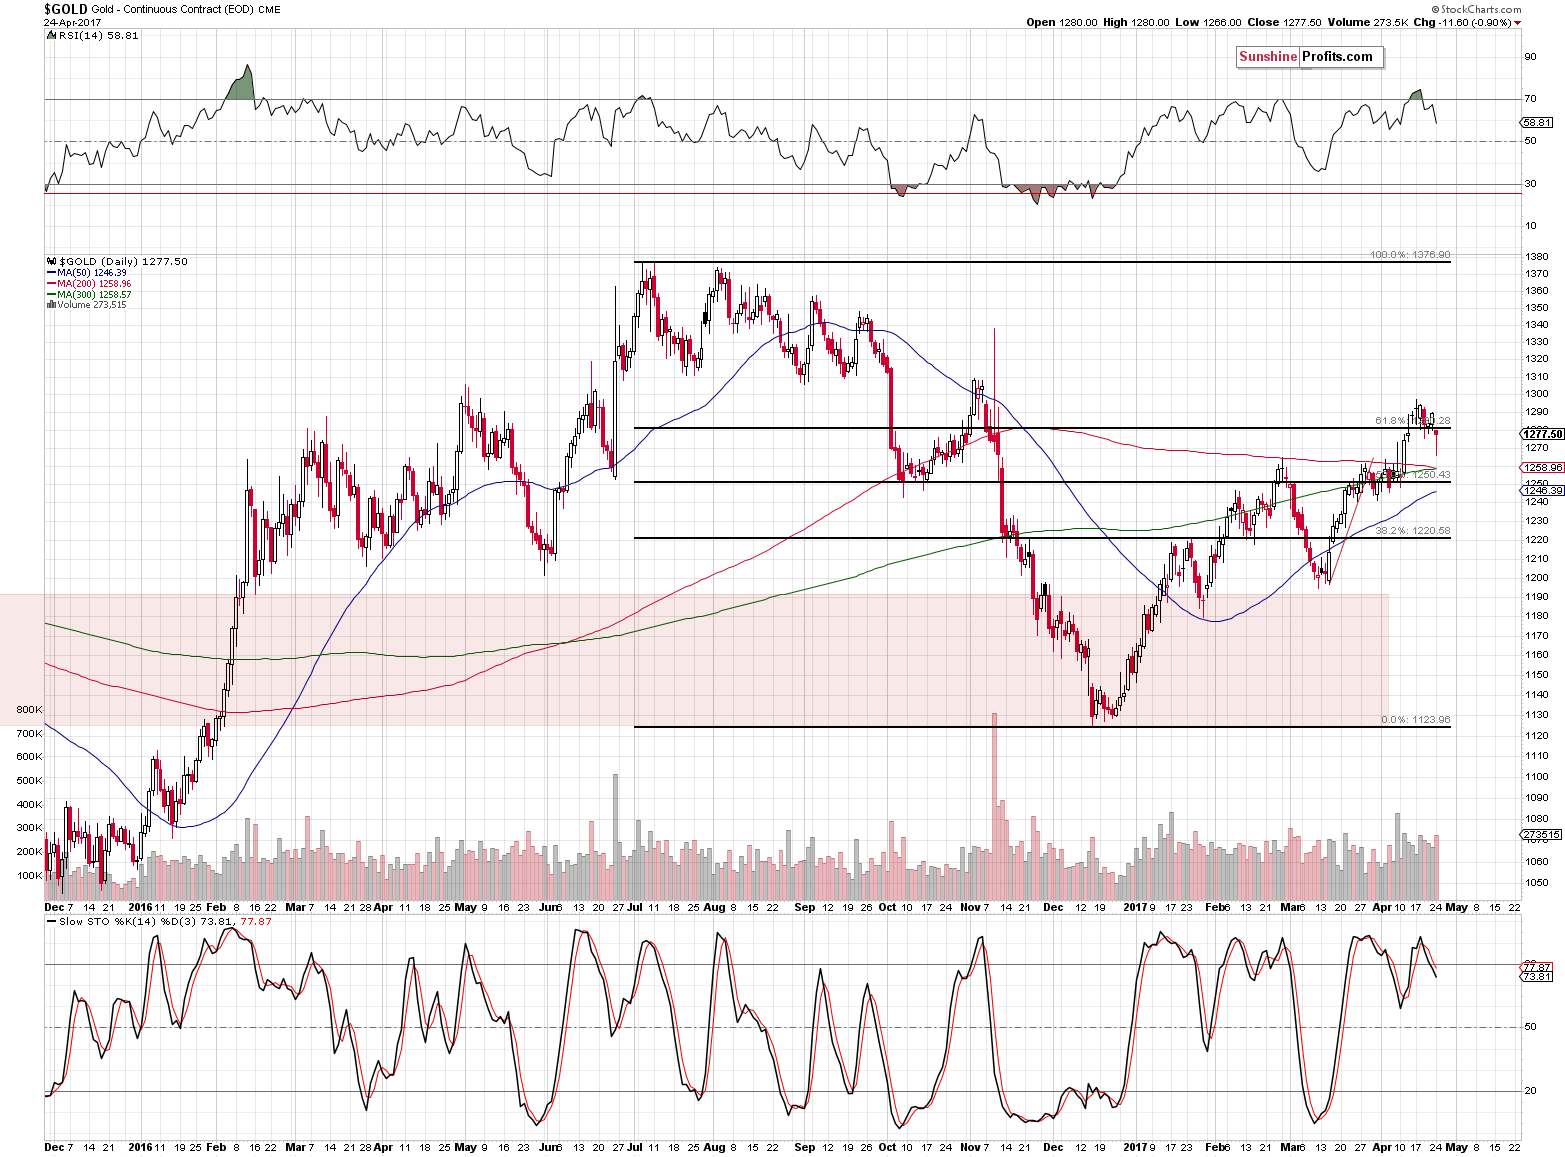Click the 20 level label on the stochastic axis
The width and height of the screenshot is (1565, 1157).
[x=1530, y=1091]
